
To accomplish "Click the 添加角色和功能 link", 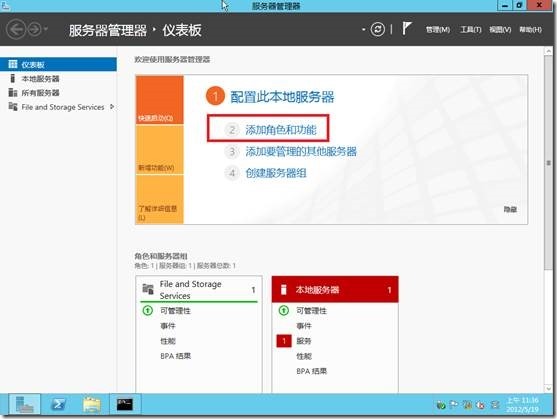I will point(281,130).
